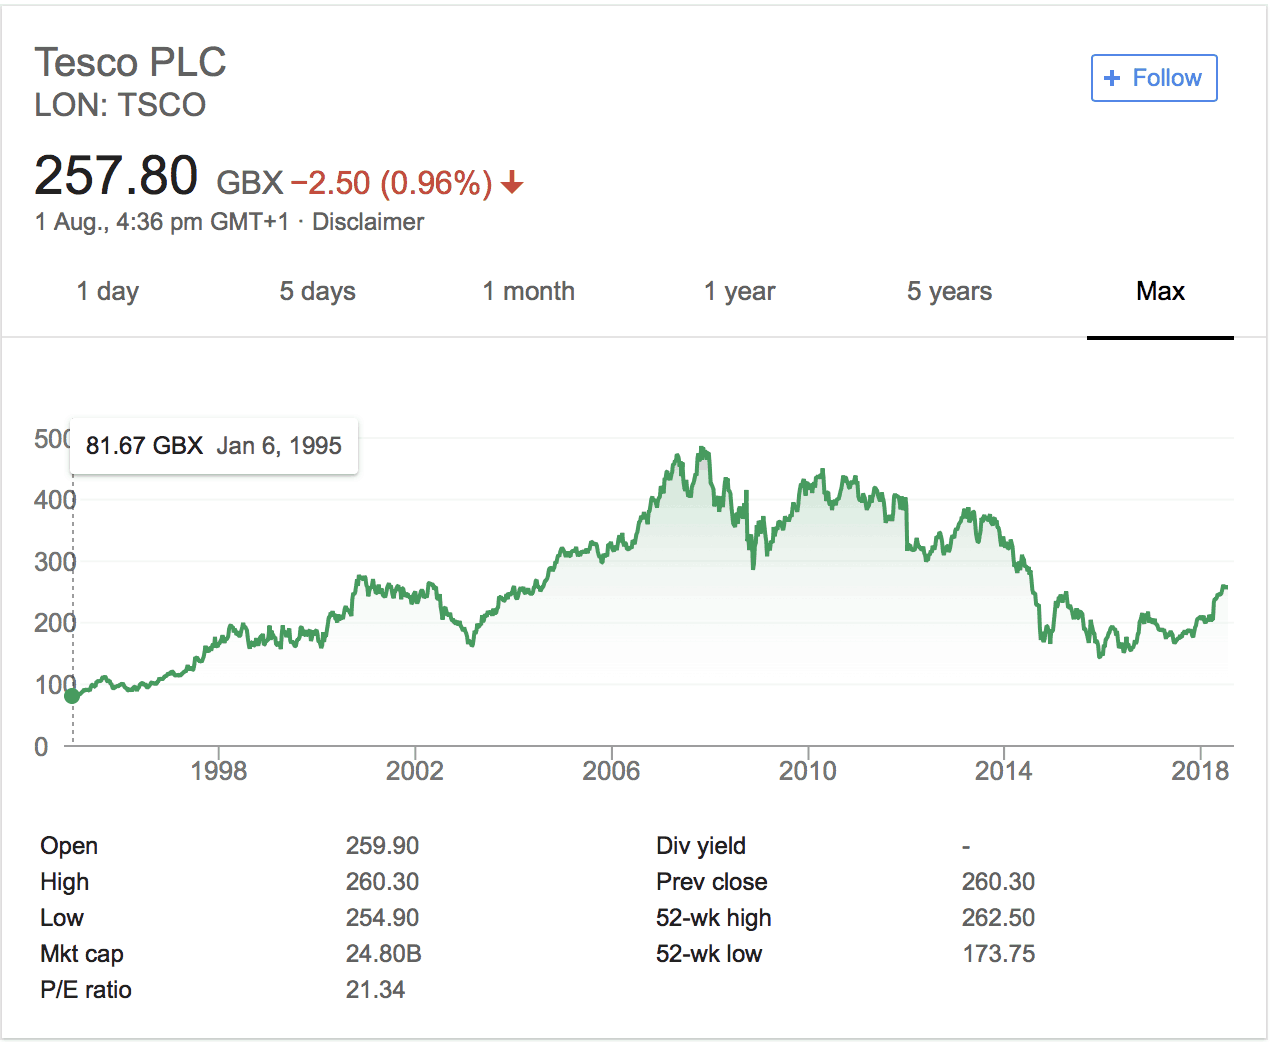Click the LON: TSCO ticker text
The height and width of the screenshot is (1042, 1270).
click(120, 105)
